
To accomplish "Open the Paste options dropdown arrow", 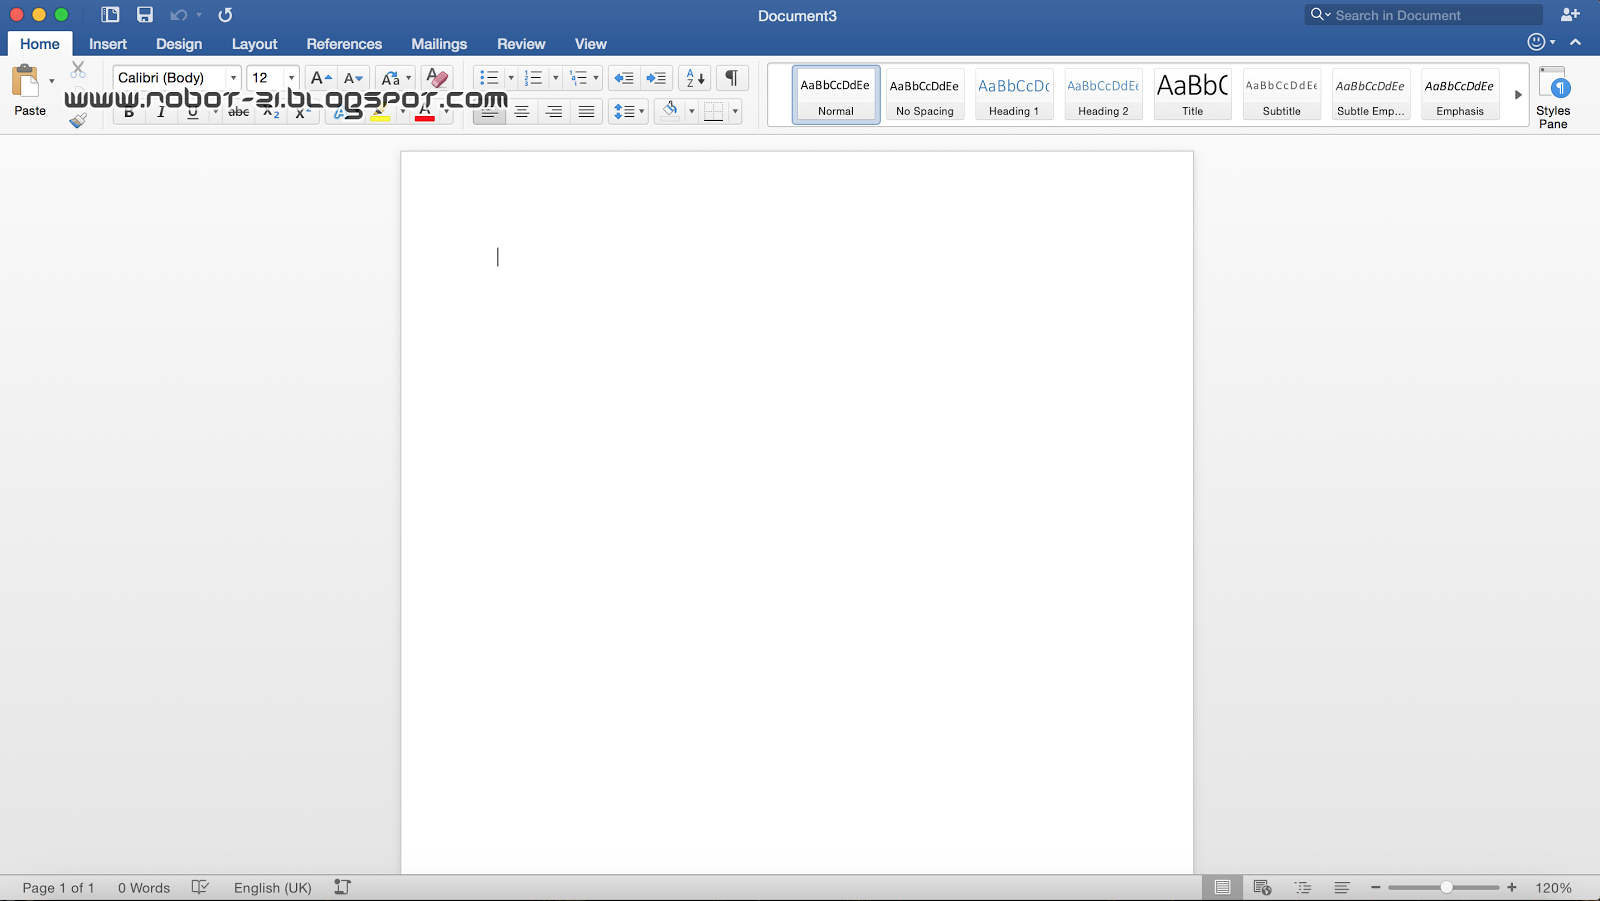I will [x=52, y=81].
